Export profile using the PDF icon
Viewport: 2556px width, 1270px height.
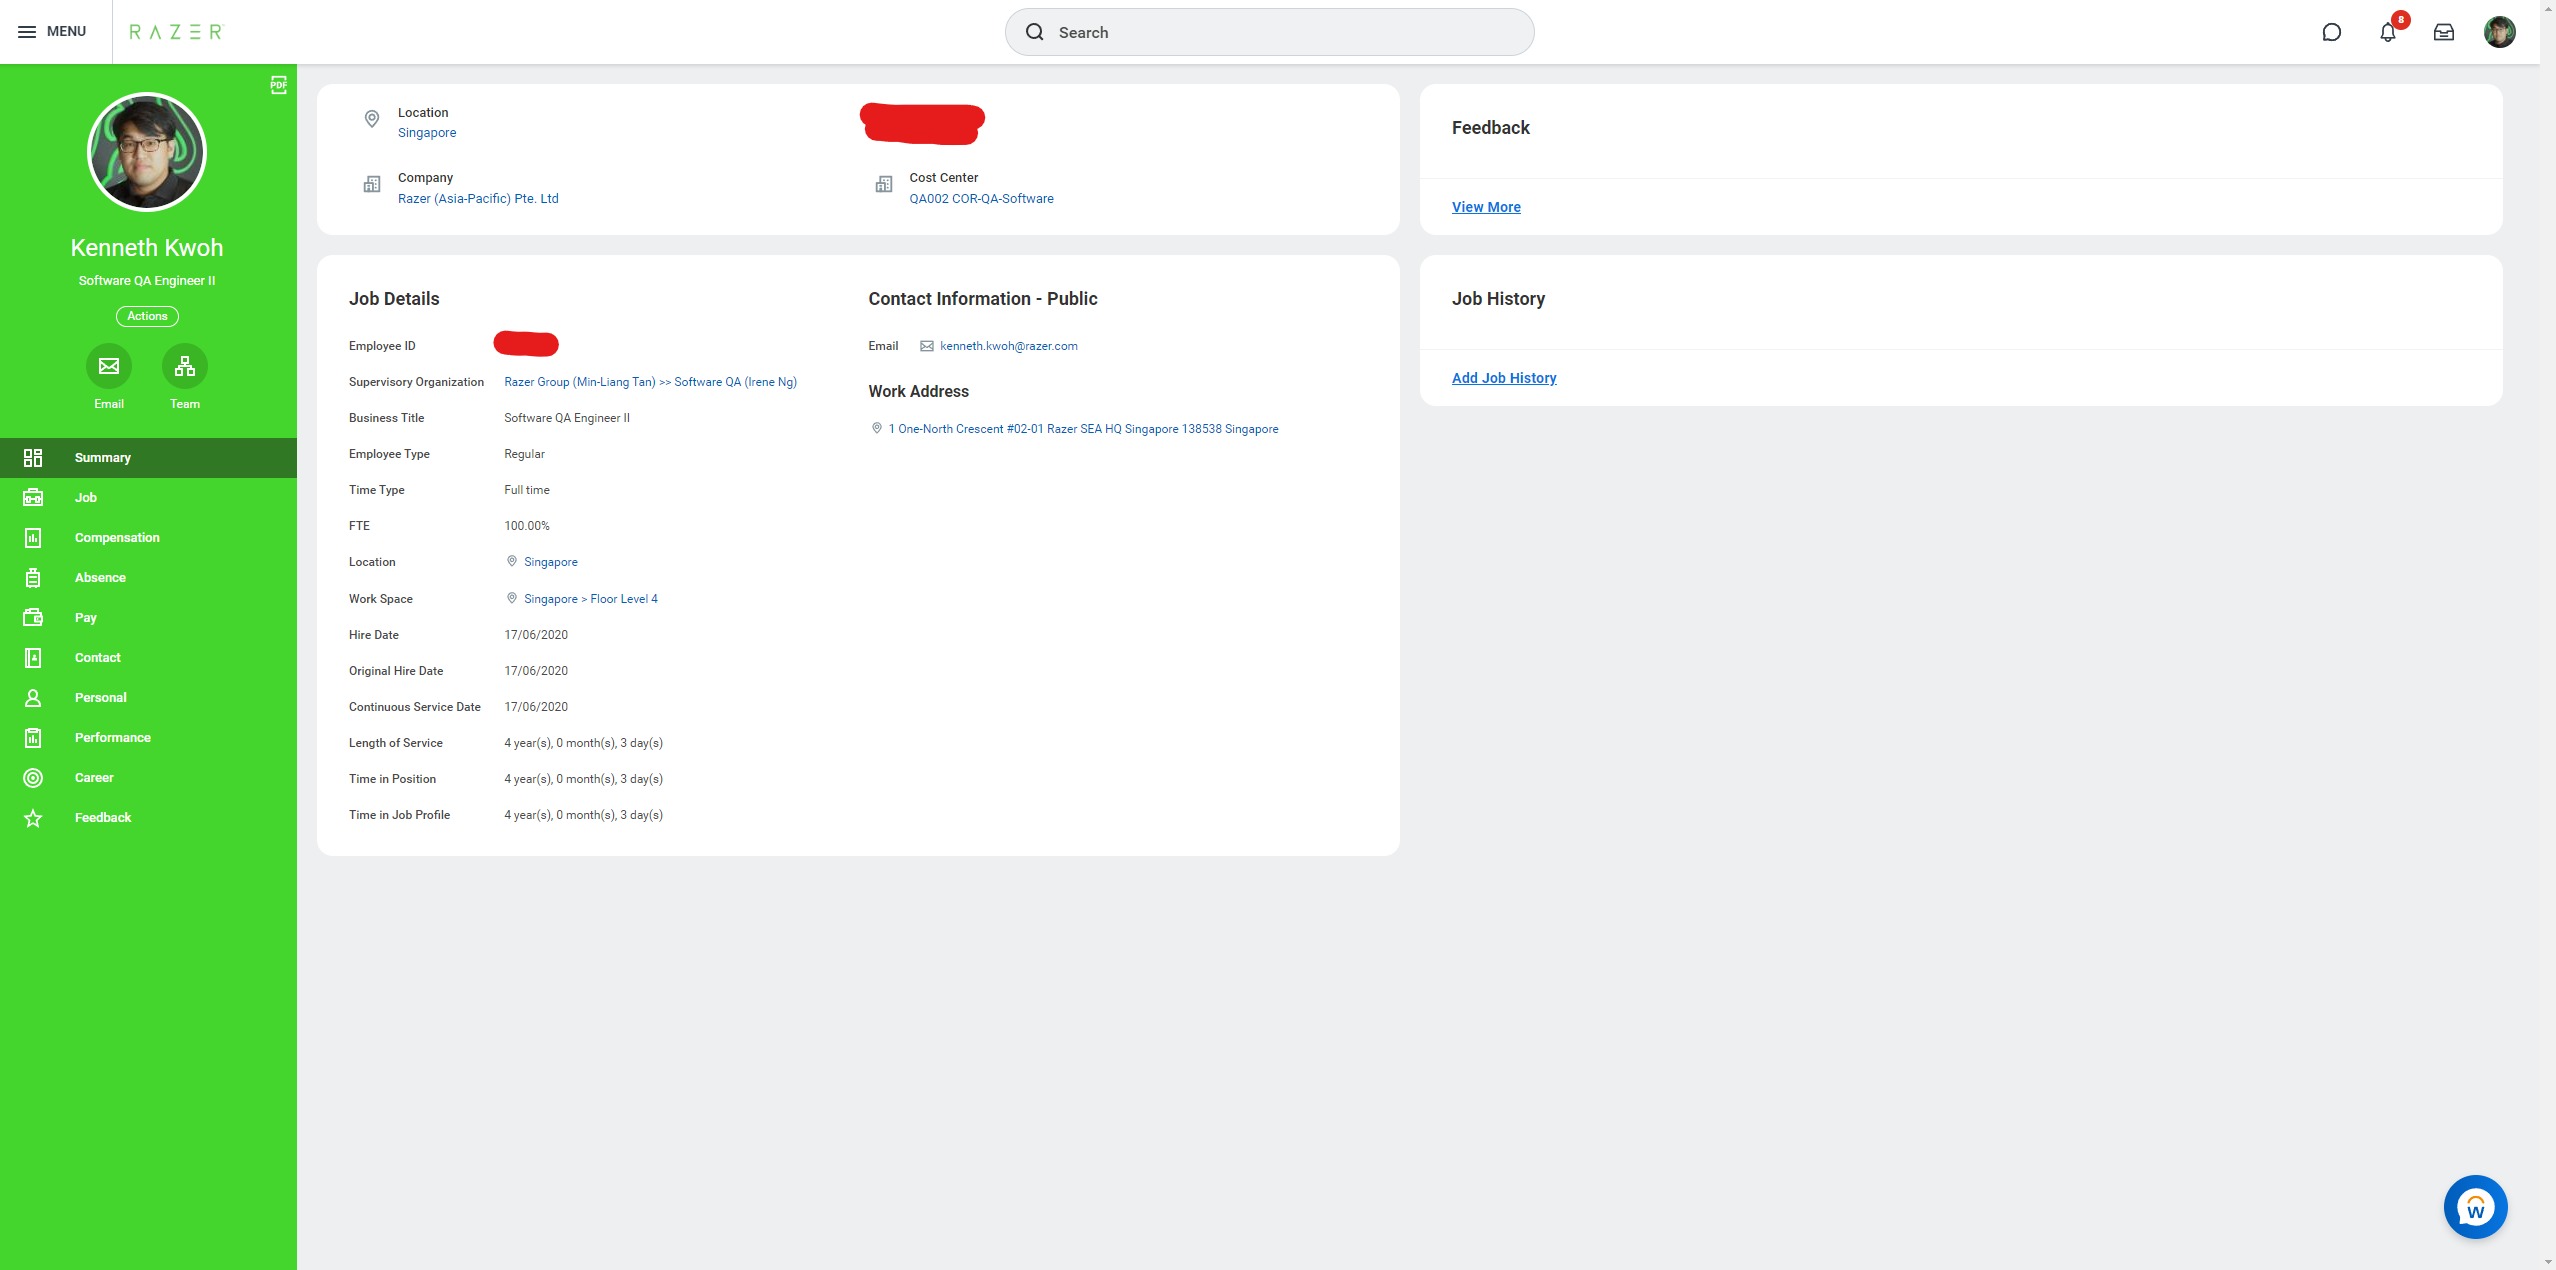point(279,85)
